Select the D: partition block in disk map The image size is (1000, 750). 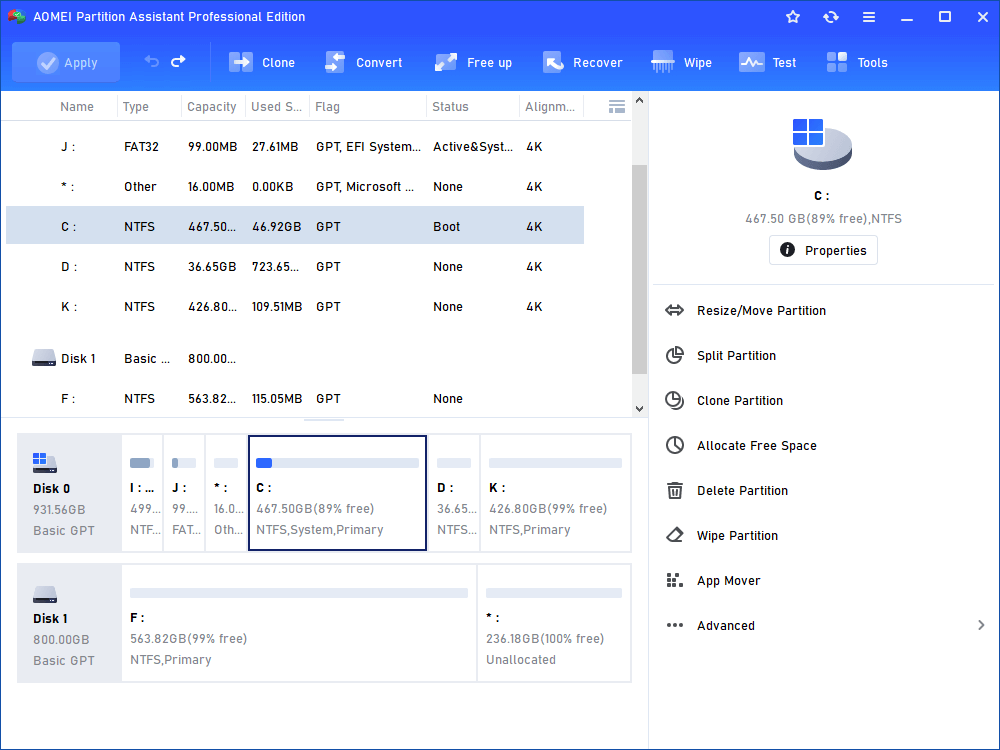click(453, 493)
